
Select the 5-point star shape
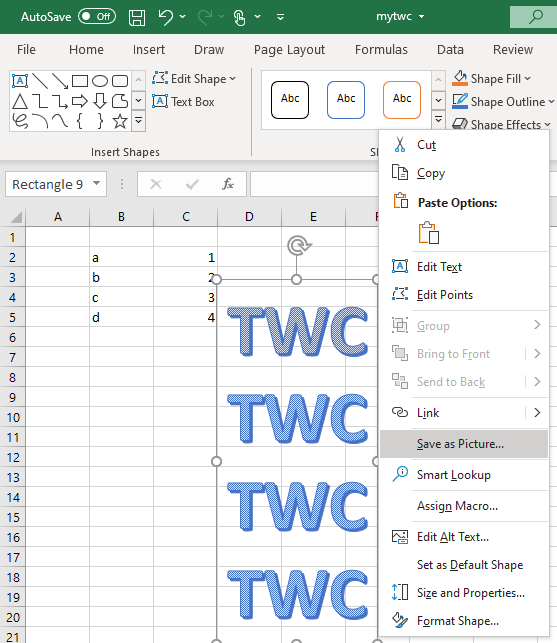(x=120, y=121)
